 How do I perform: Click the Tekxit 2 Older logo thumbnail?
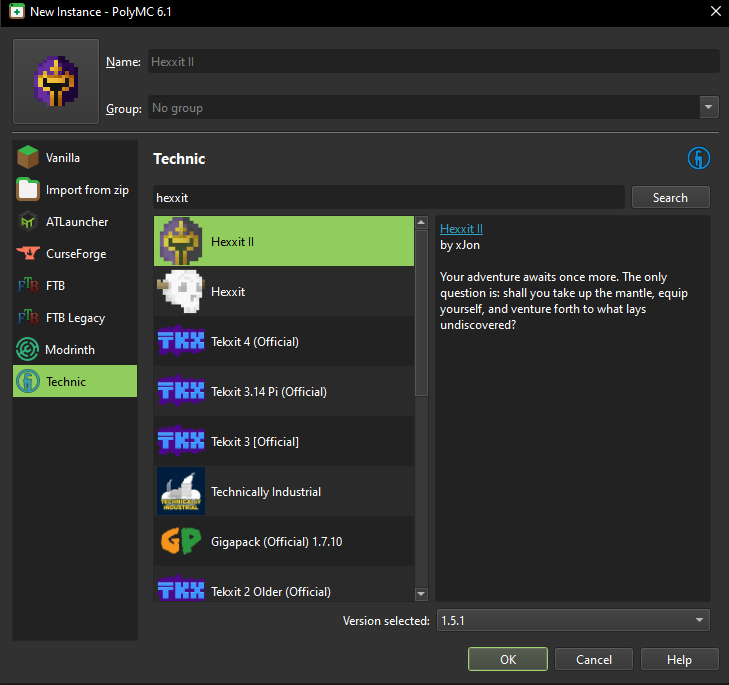(x=181, y=588)
